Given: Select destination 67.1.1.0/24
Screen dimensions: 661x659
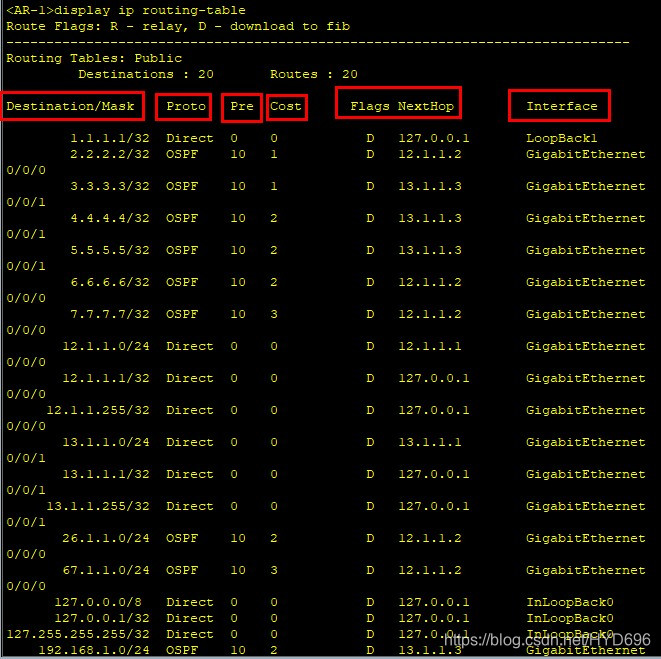Looking at the screenshot, I should [x=106, y=570].
